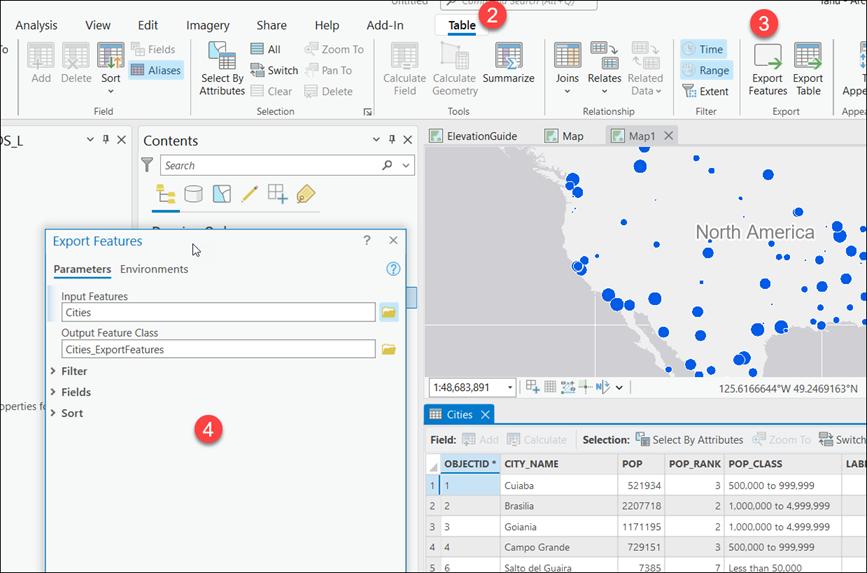The width and height of the screenshot is (867, 573).
Task: Expand the Filter section
Action: (74, 371)
